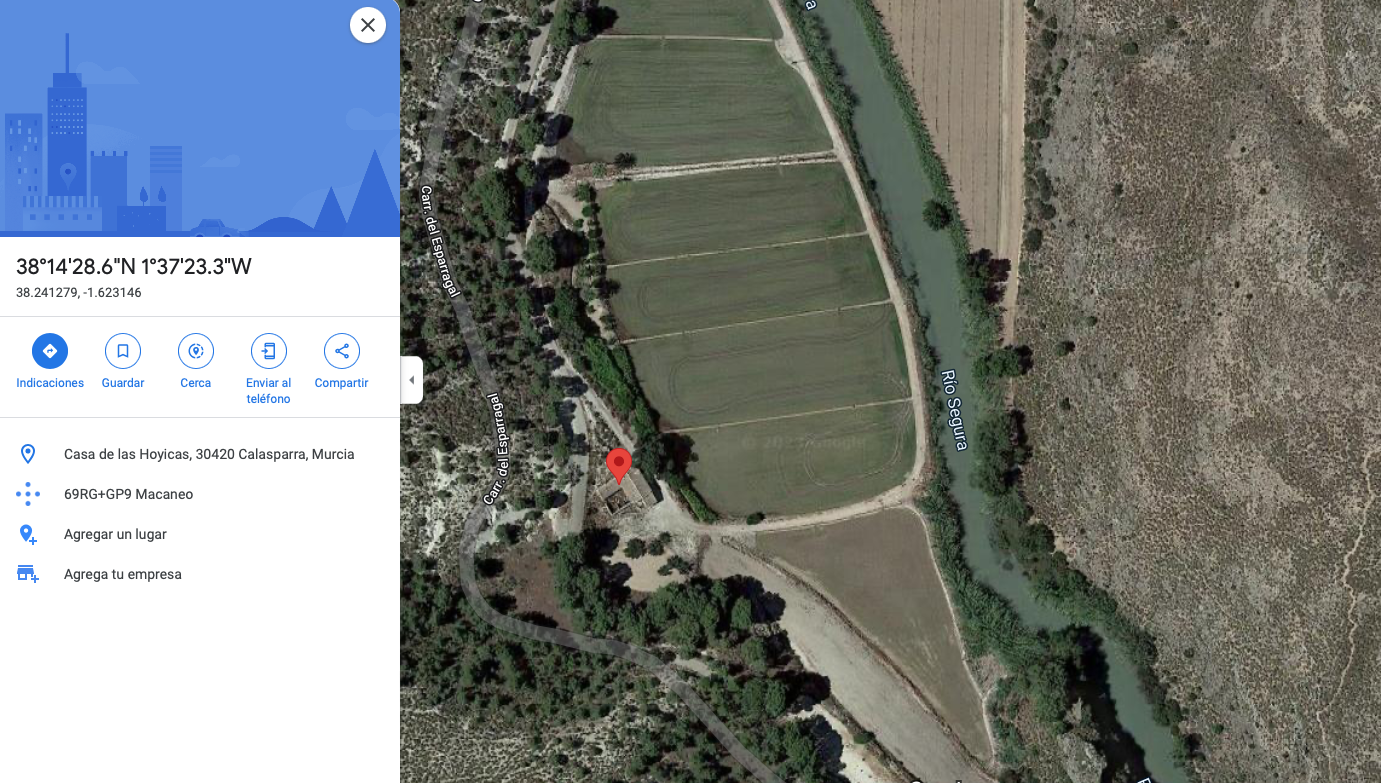This screenshot has width=1381, height=783.
Task: Choose Agregar un lugar option
Action: (115, 534)
